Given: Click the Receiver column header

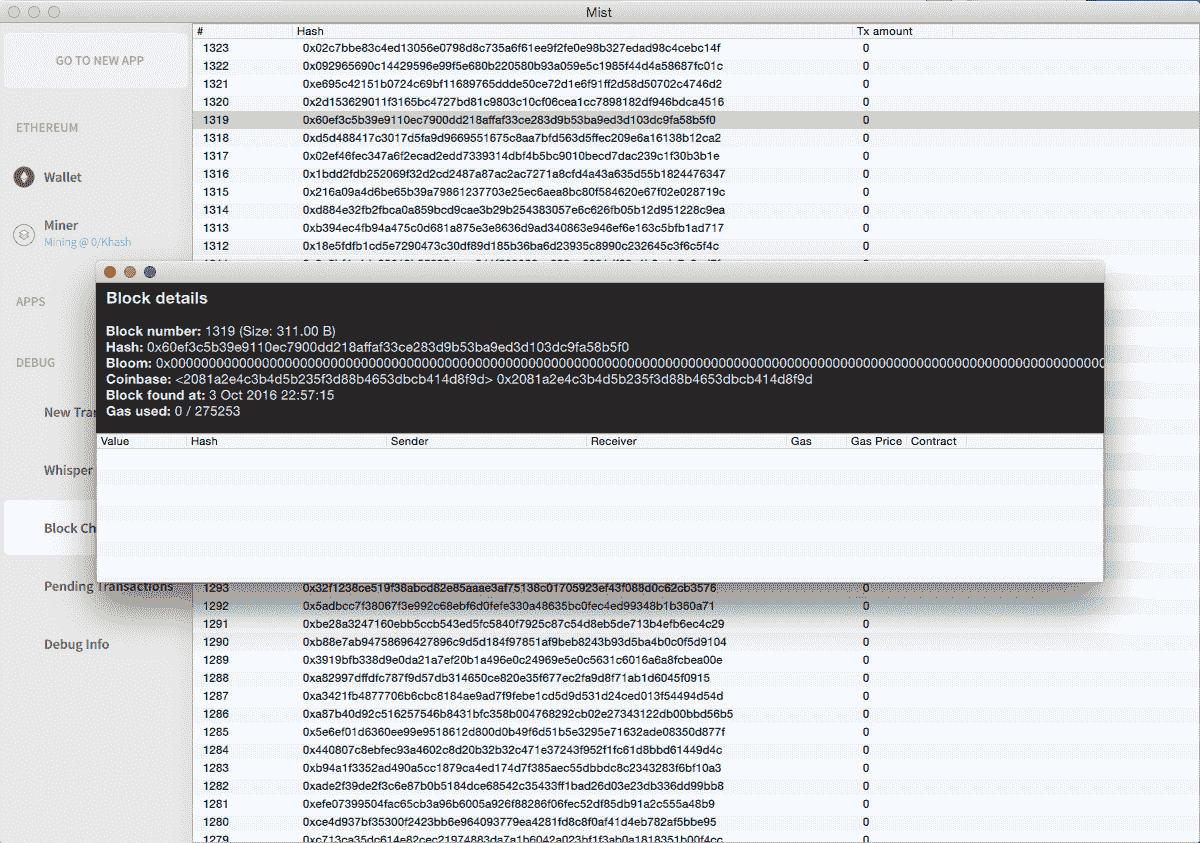Looking at the screenshot, I should 687,441.
